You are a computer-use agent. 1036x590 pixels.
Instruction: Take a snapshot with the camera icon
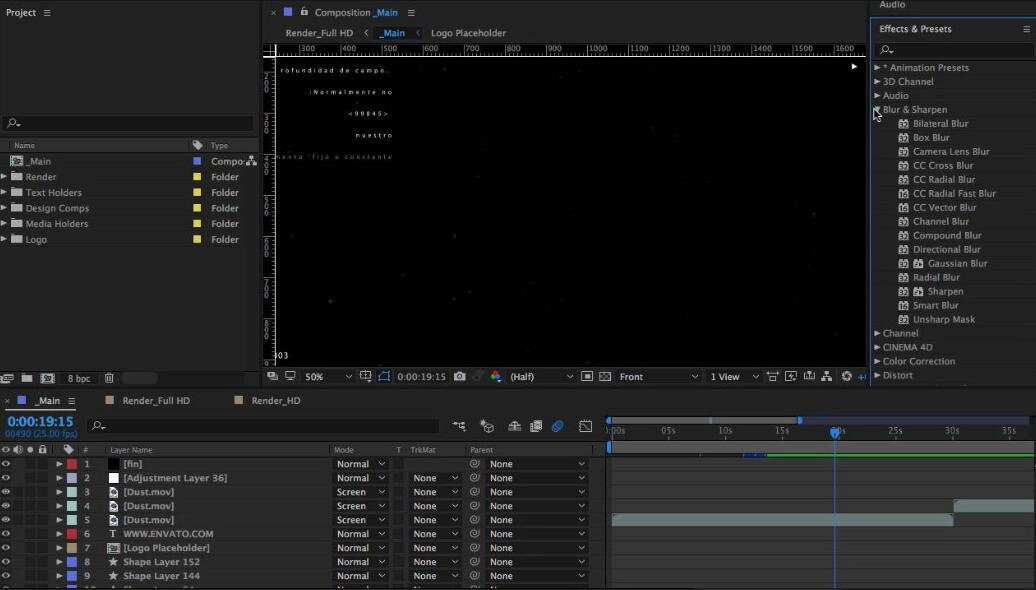click(459, 377)
